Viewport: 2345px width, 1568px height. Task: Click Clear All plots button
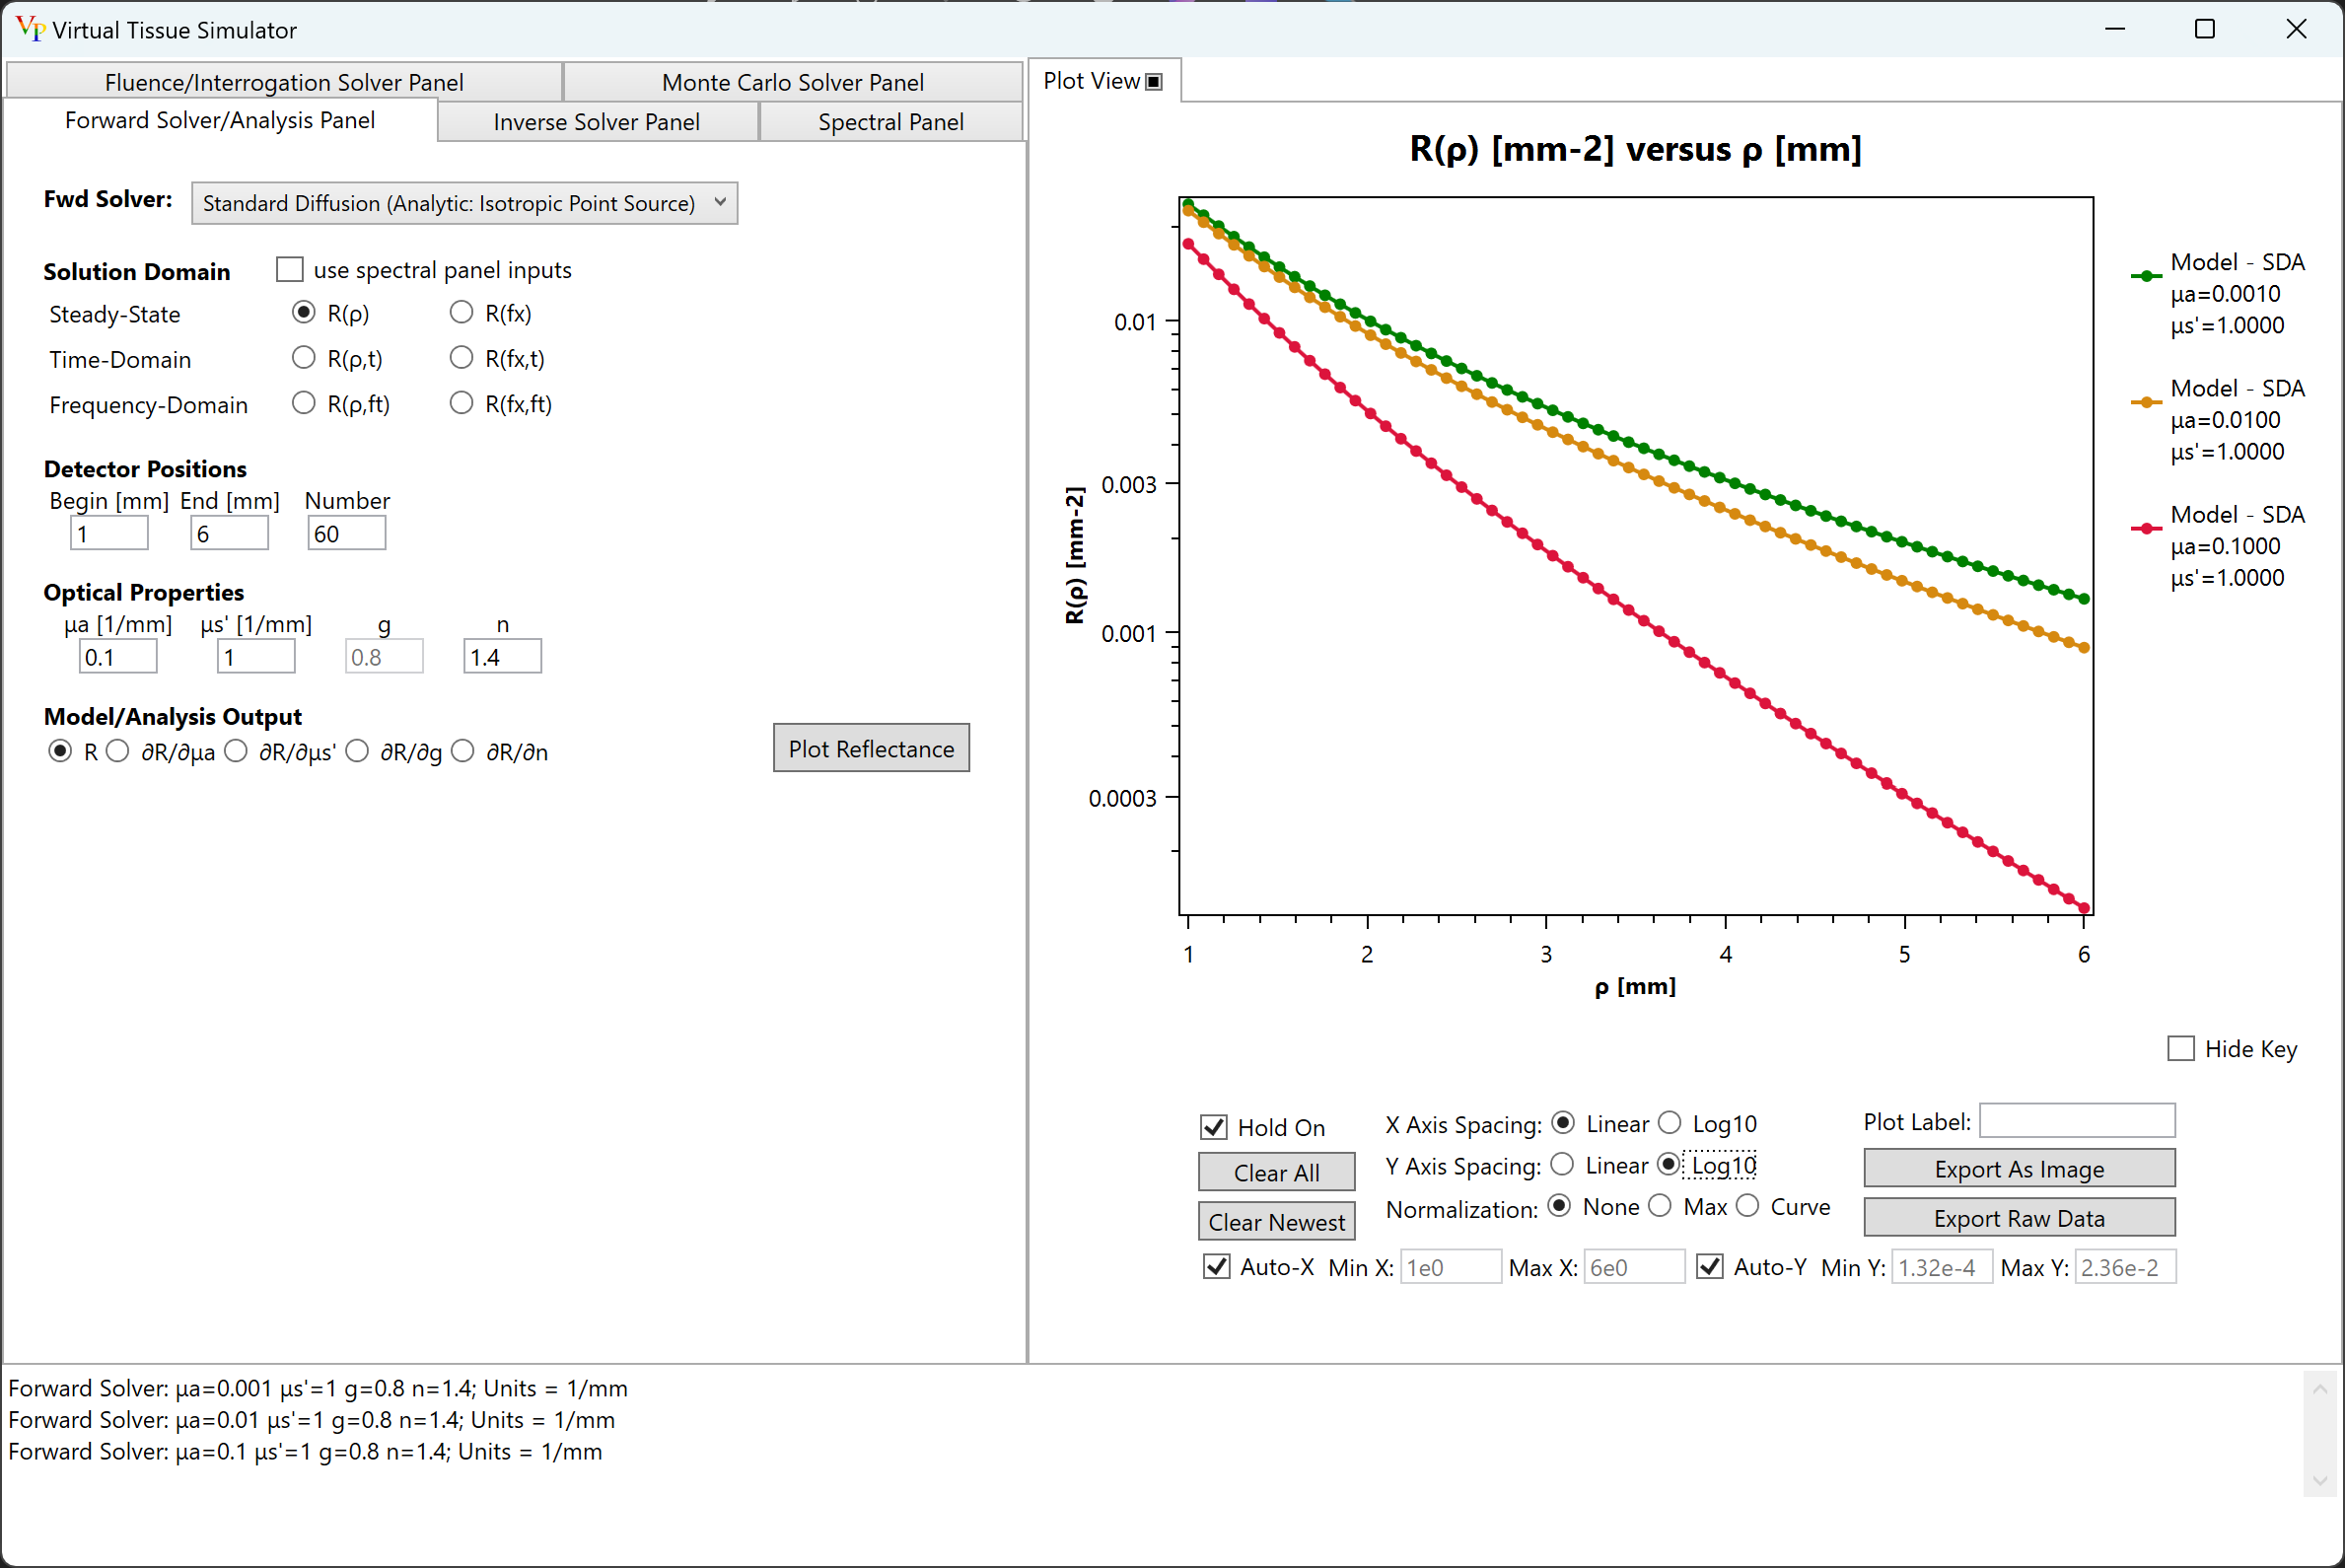[x=1279, y=1173]
